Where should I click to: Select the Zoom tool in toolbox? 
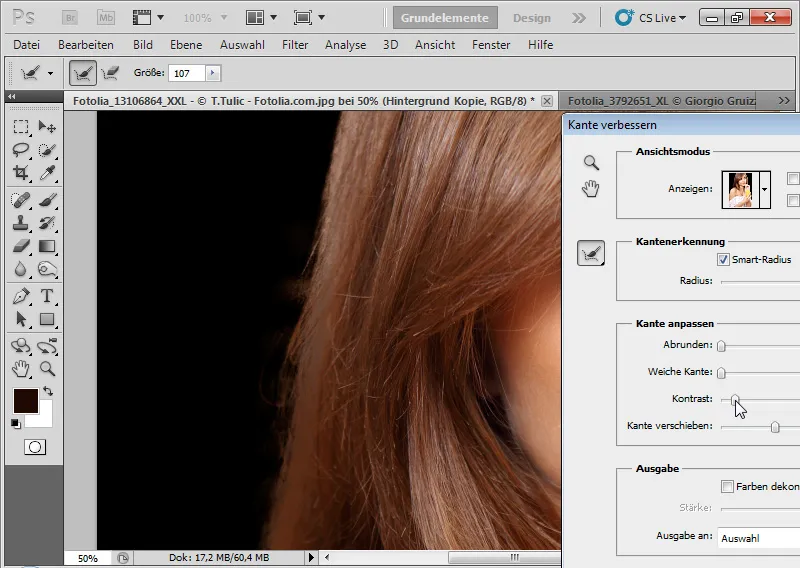click(x=47, y=368)
